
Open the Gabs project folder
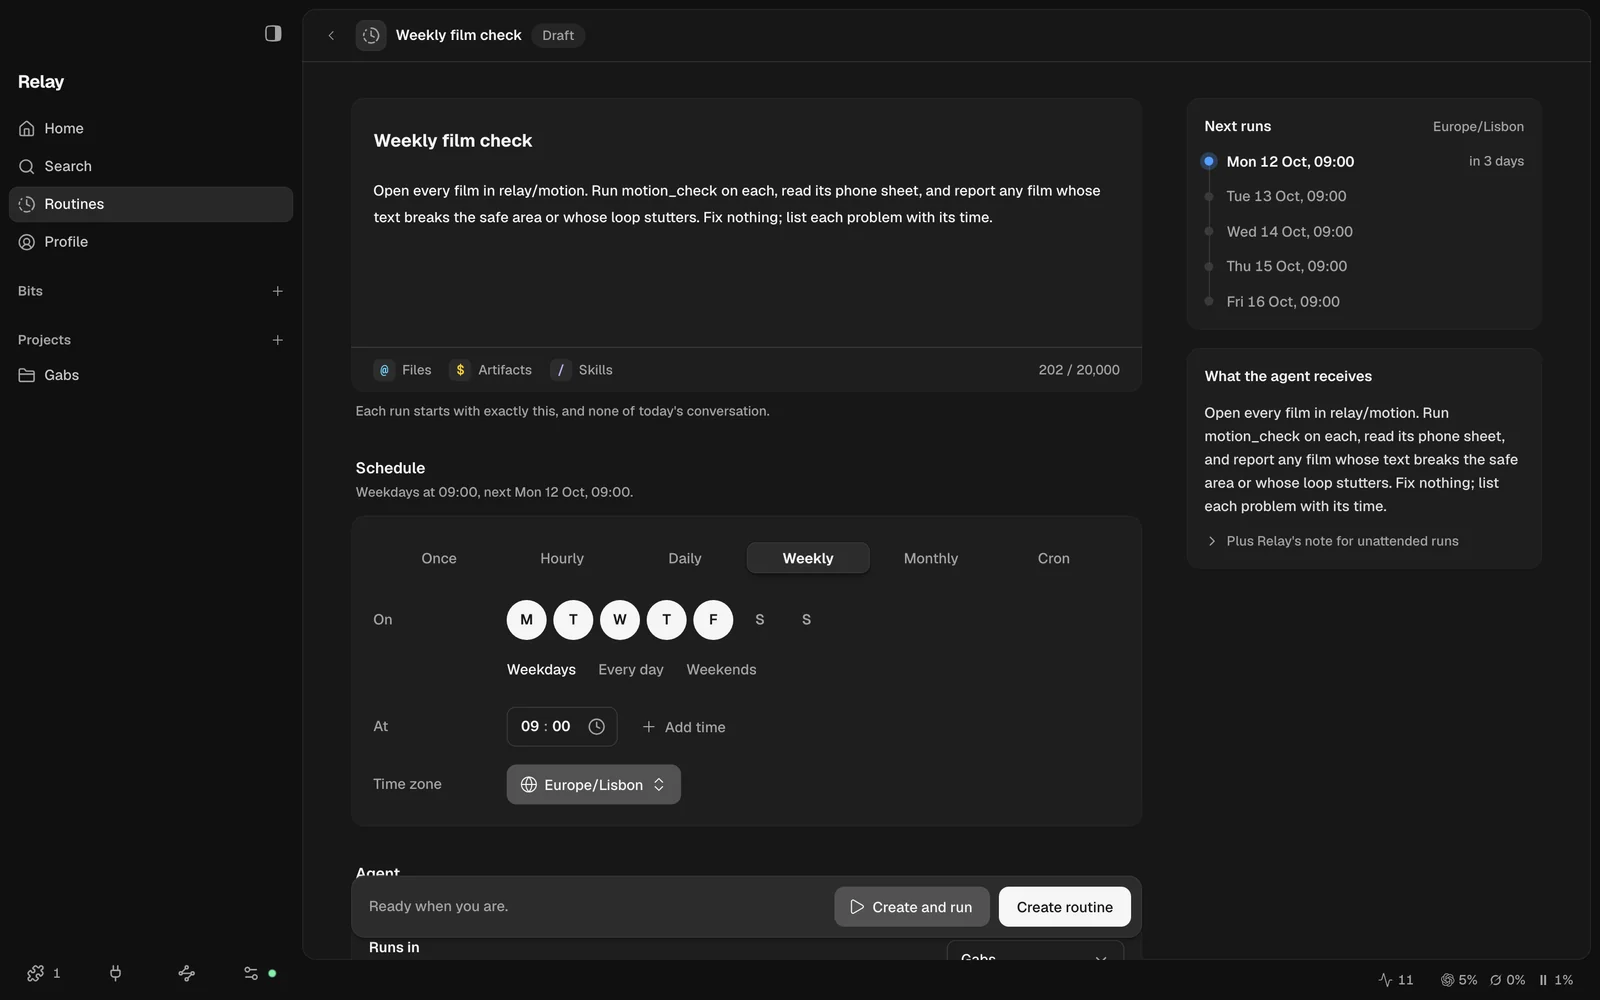pos(151,375)
